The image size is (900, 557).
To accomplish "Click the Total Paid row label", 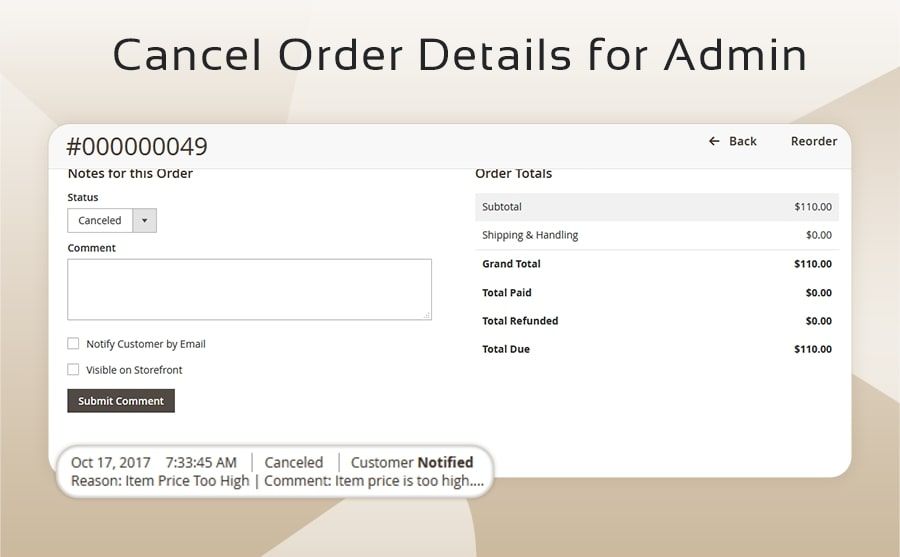I will point(507,293).
